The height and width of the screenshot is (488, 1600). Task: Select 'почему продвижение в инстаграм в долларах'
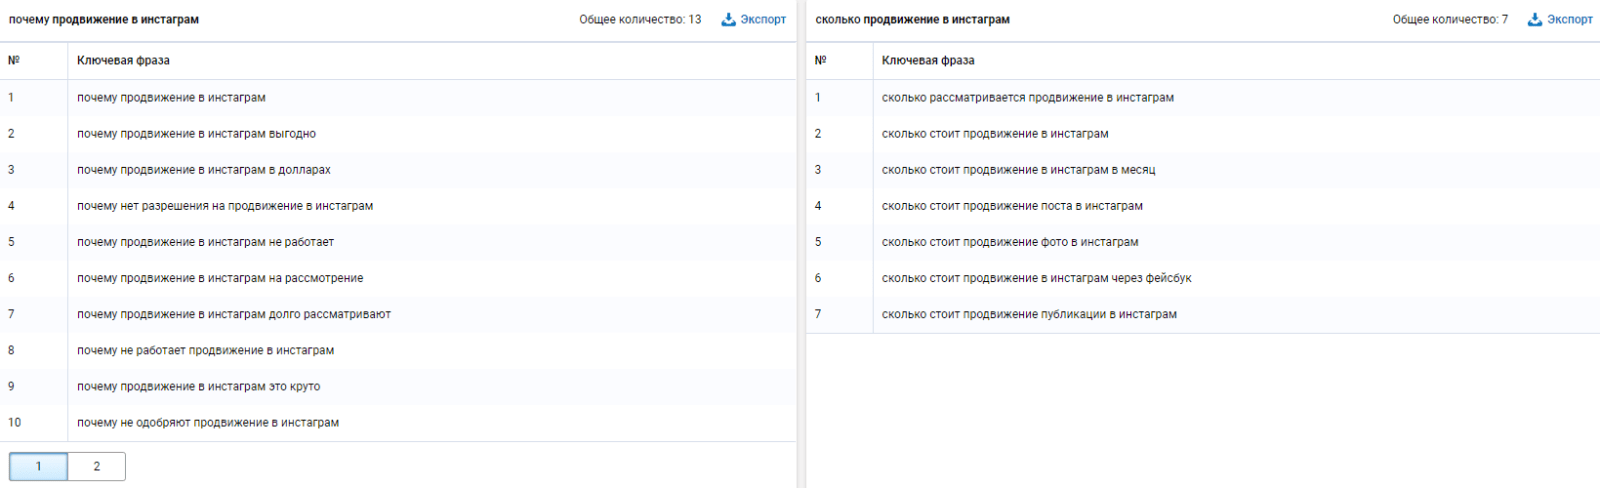pos(204,169)
